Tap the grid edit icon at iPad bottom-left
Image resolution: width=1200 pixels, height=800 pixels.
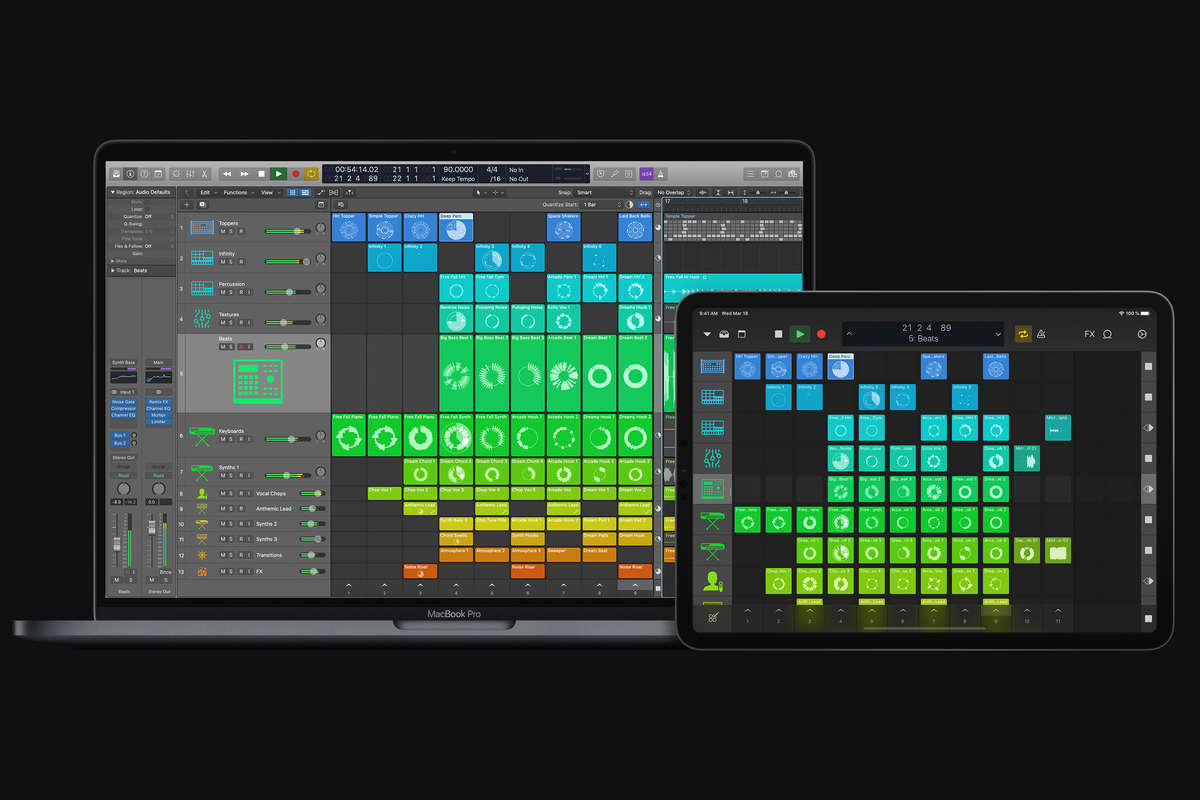click(713, 619)
